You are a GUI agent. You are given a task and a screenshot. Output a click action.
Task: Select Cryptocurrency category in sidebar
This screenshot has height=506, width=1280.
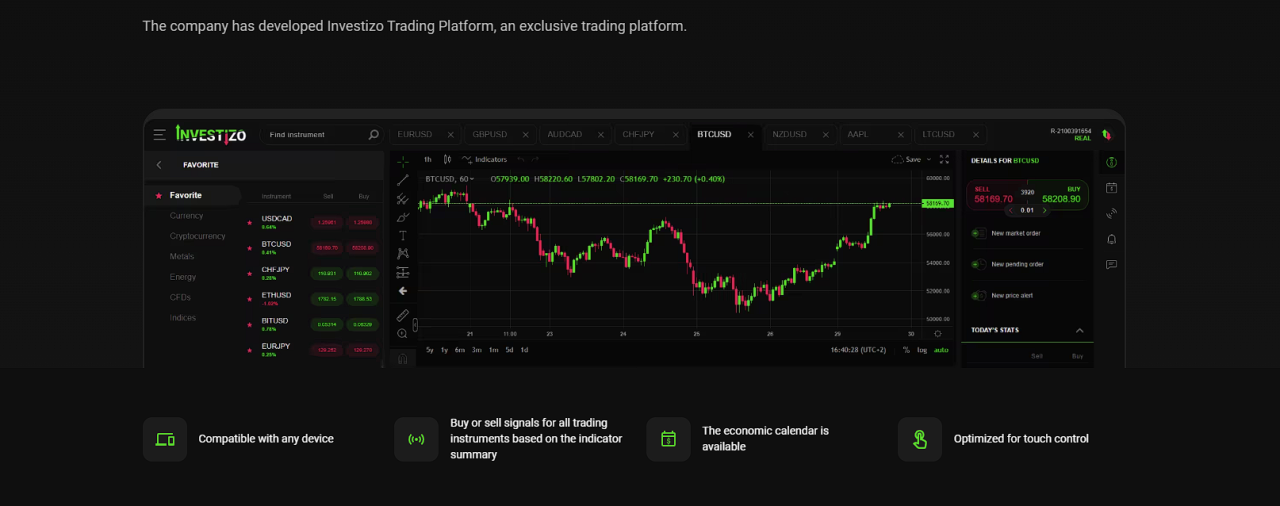(x=198, y=236)
